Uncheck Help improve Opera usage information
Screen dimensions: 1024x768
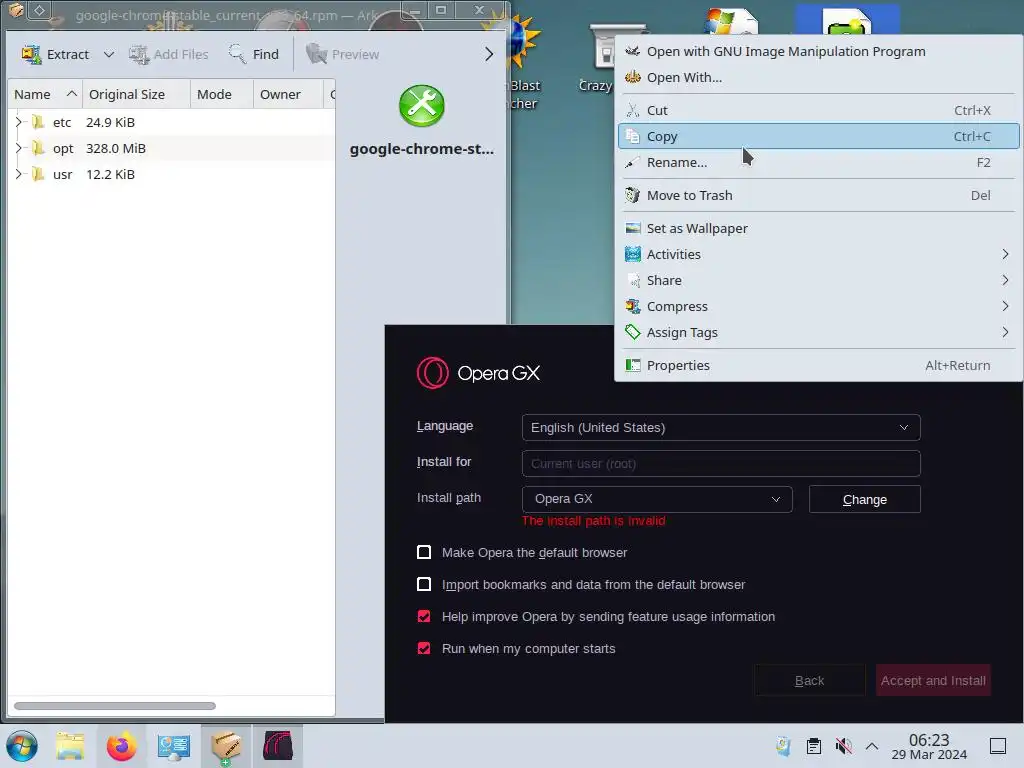424,616
